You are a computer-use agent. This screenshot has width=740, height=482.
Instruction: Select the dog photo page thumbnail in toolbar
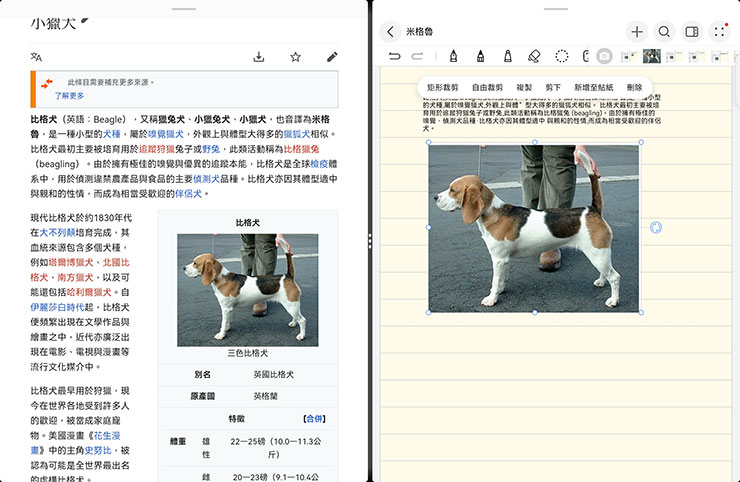pyautogui.click(x=652, y=56)
